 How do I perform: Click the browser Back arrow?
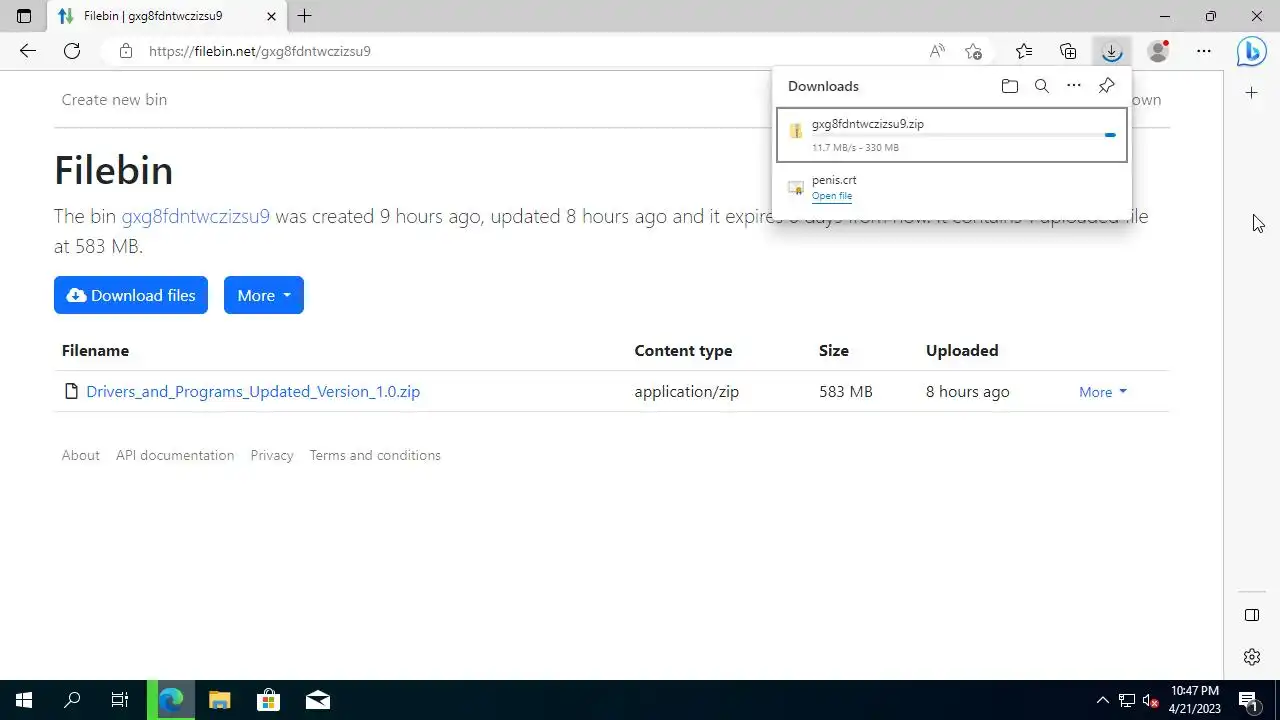(28, 51)
